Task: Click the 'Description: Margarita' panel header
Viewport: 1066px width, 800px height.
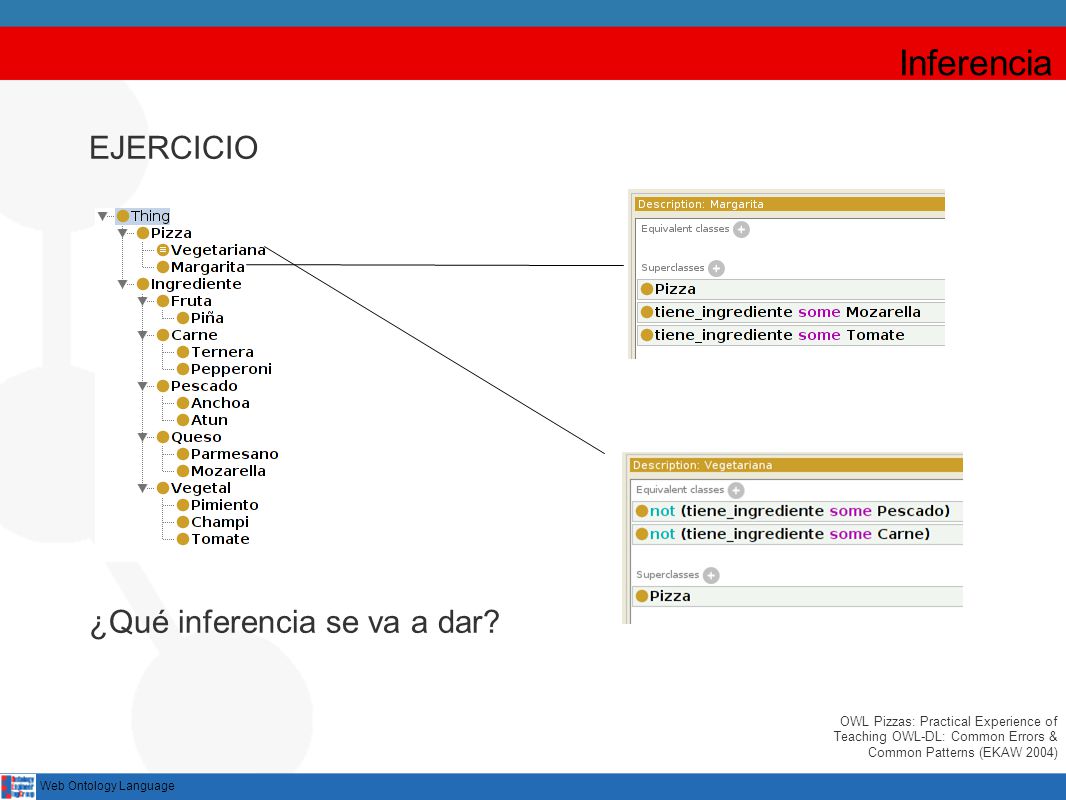Action: click(789, 204)
